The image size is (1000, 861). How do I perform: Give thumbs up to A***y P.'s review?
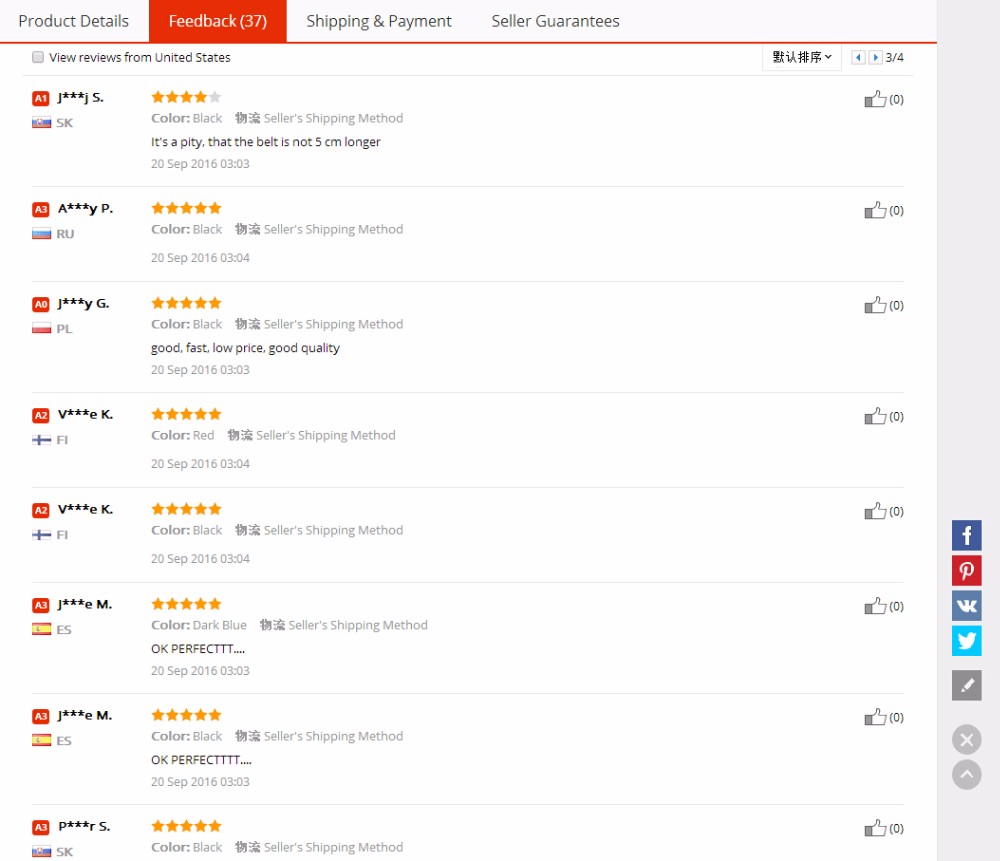coord(875,210)
